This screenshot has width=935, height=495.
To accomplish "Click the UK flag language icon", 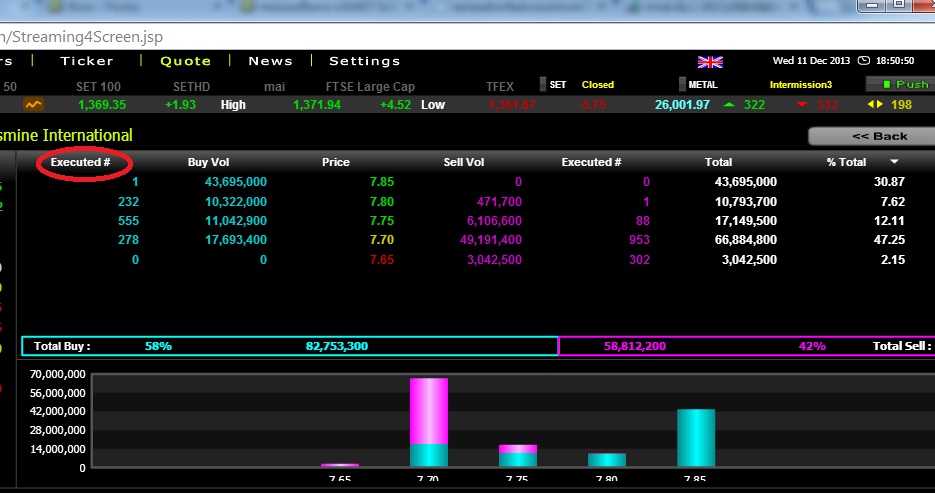I will pyautogui.click(x=710, y=61).
